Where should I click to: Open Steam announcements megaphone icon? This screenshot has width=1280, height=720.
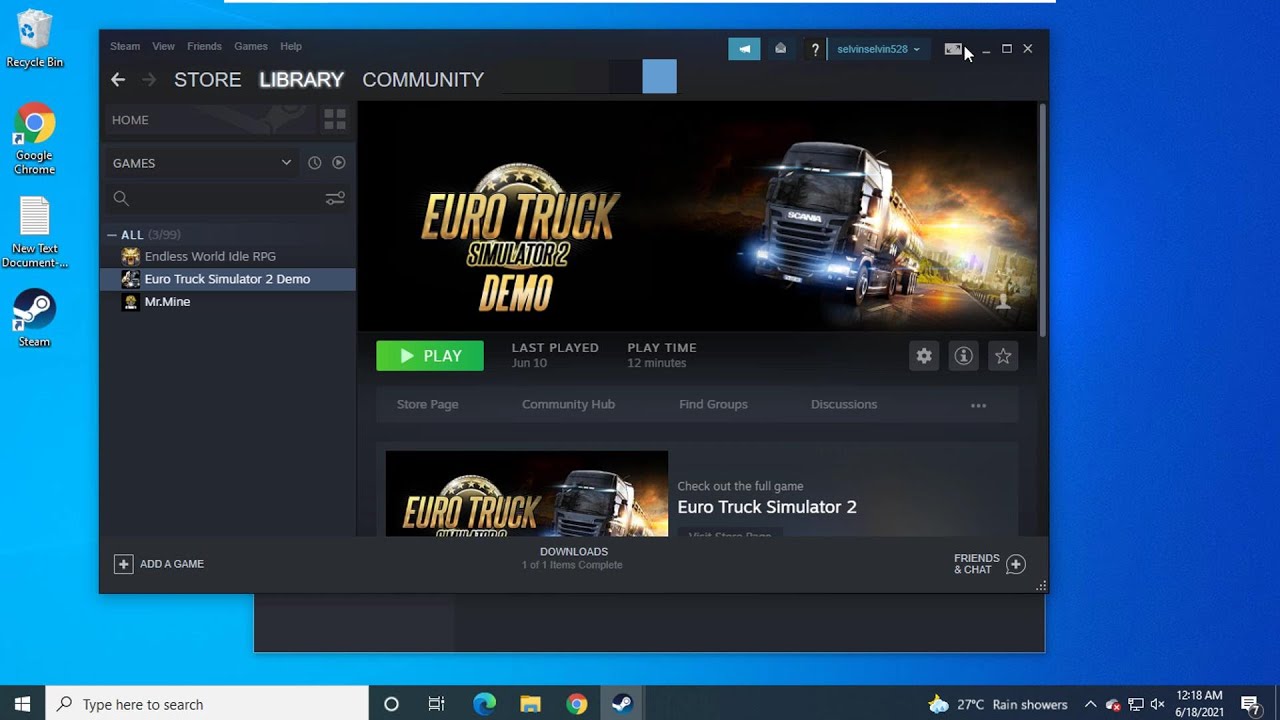(x=744, y=49)
